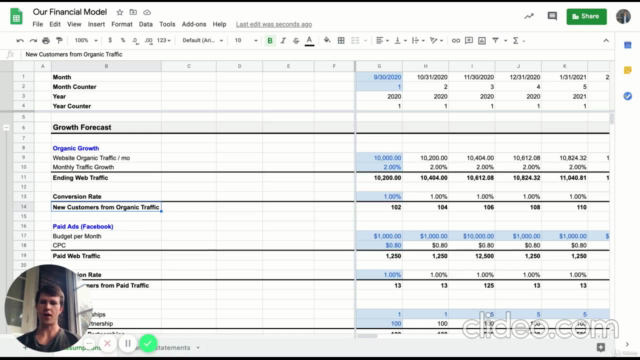640x360 pixels.
Task: Open the 123 more formats dropdown
Action: pos(164,40)
